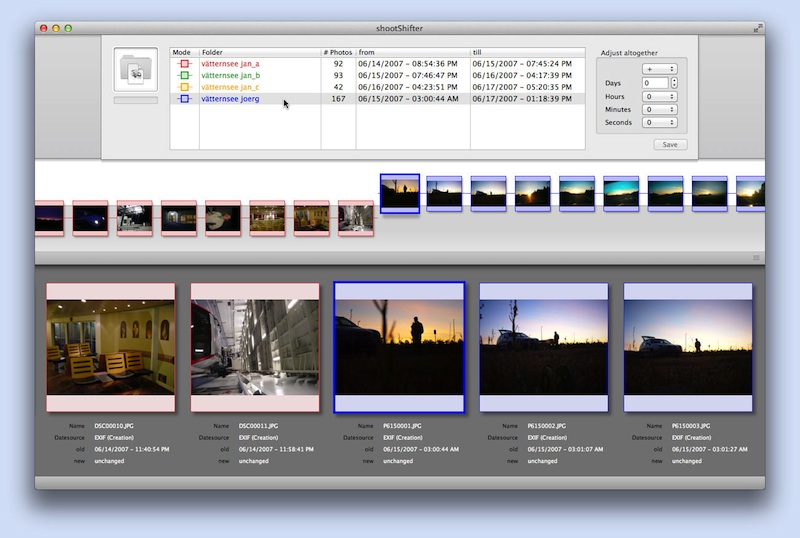The height and width of the screenshot is (538, 800).
Task: Open the plus/minus sign dropdown
Action: click(x=660, y=69)
